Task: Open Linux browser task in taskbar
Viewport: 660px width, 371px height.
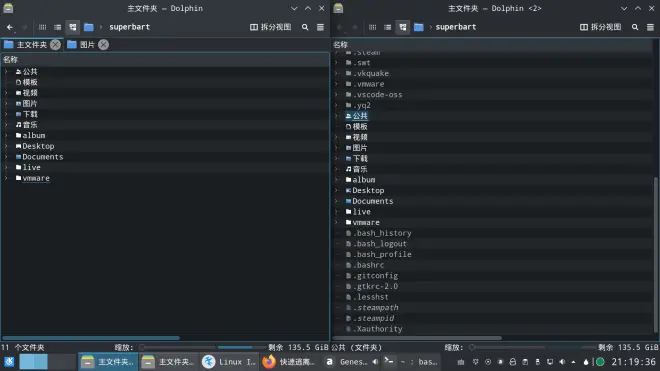Action: click(x=229, y=362)
